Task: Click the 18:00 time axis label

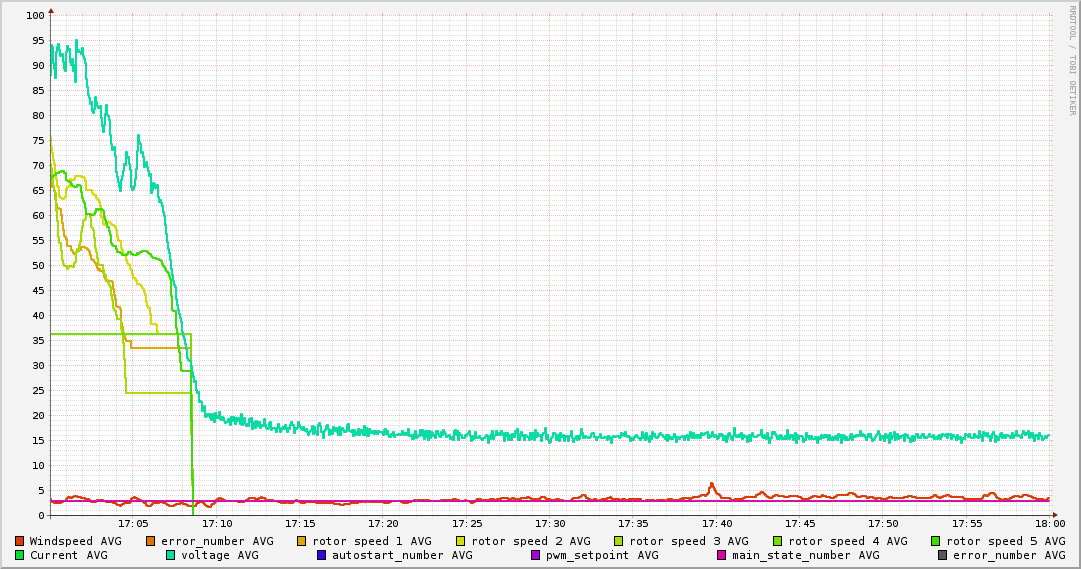Action: pos(1051,524)
